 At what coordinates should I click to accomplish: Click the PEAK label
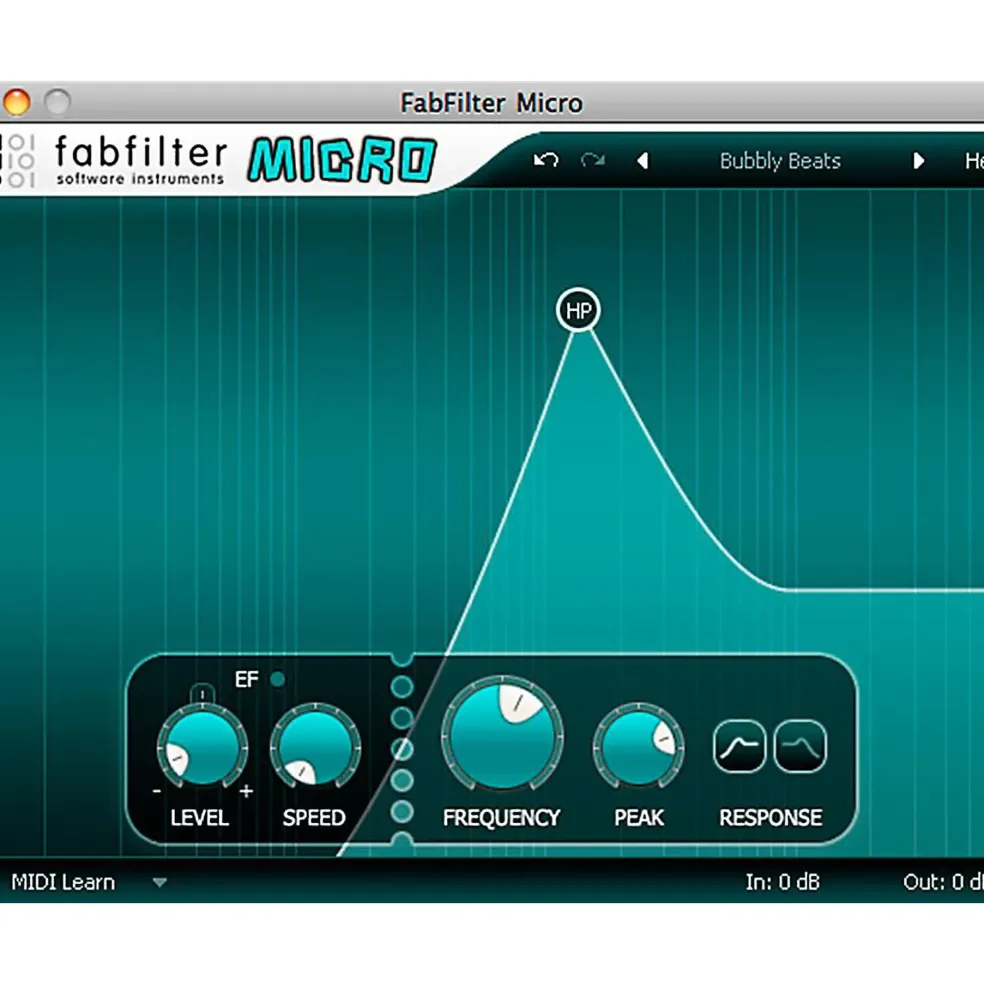coord(638,817)
